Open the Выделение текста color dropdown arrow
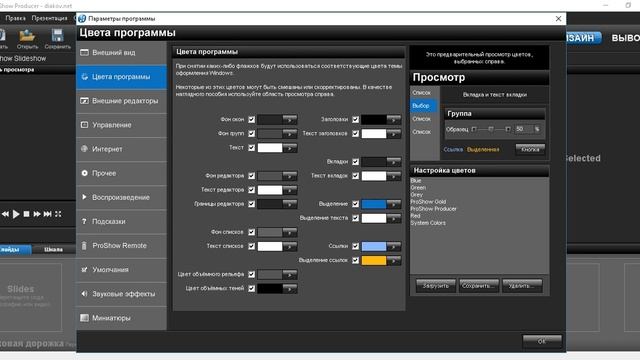The width and height of the screenshot is (640, 360). pos(394,218)
